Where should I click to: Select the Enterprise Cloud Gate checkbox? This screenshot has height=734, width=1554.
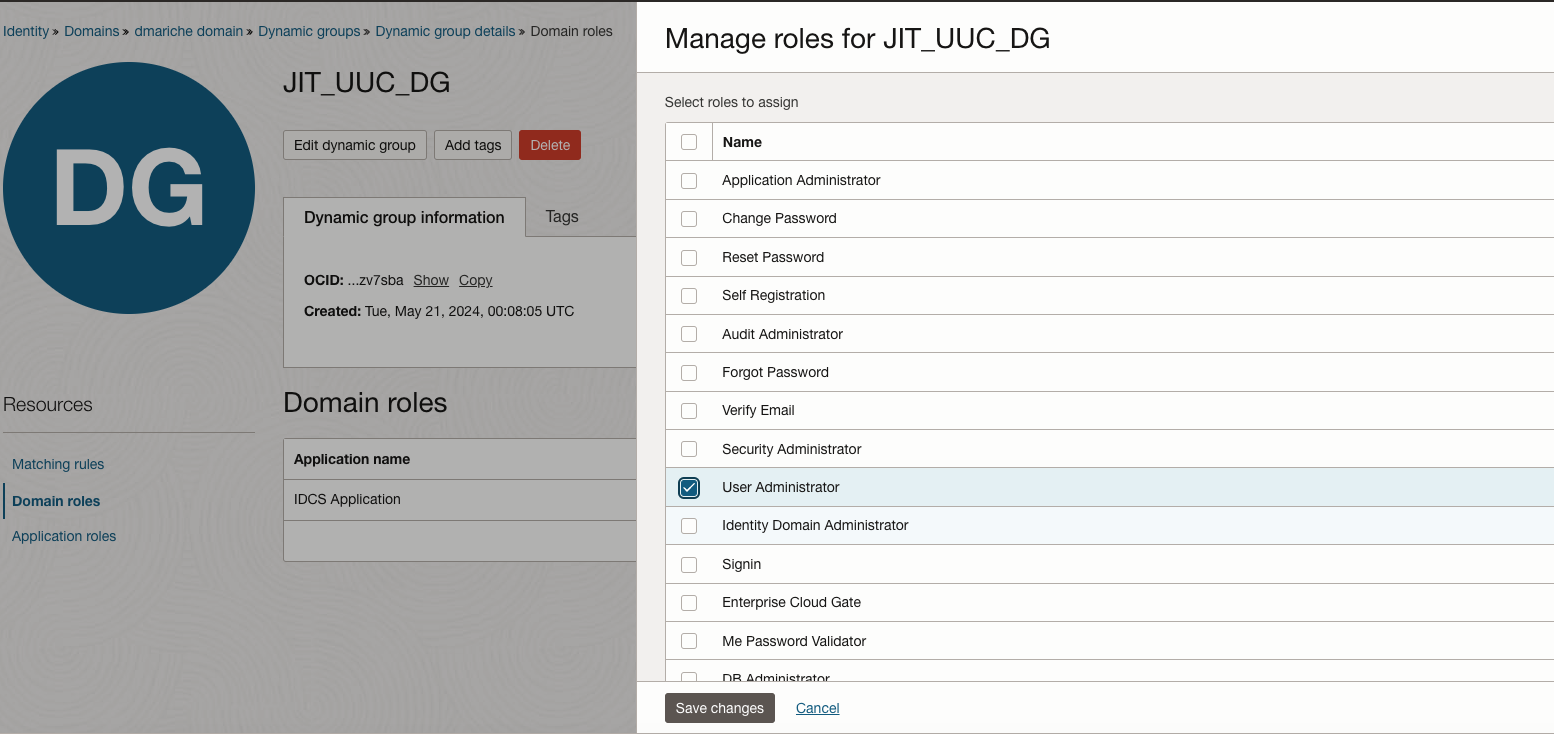689,603
